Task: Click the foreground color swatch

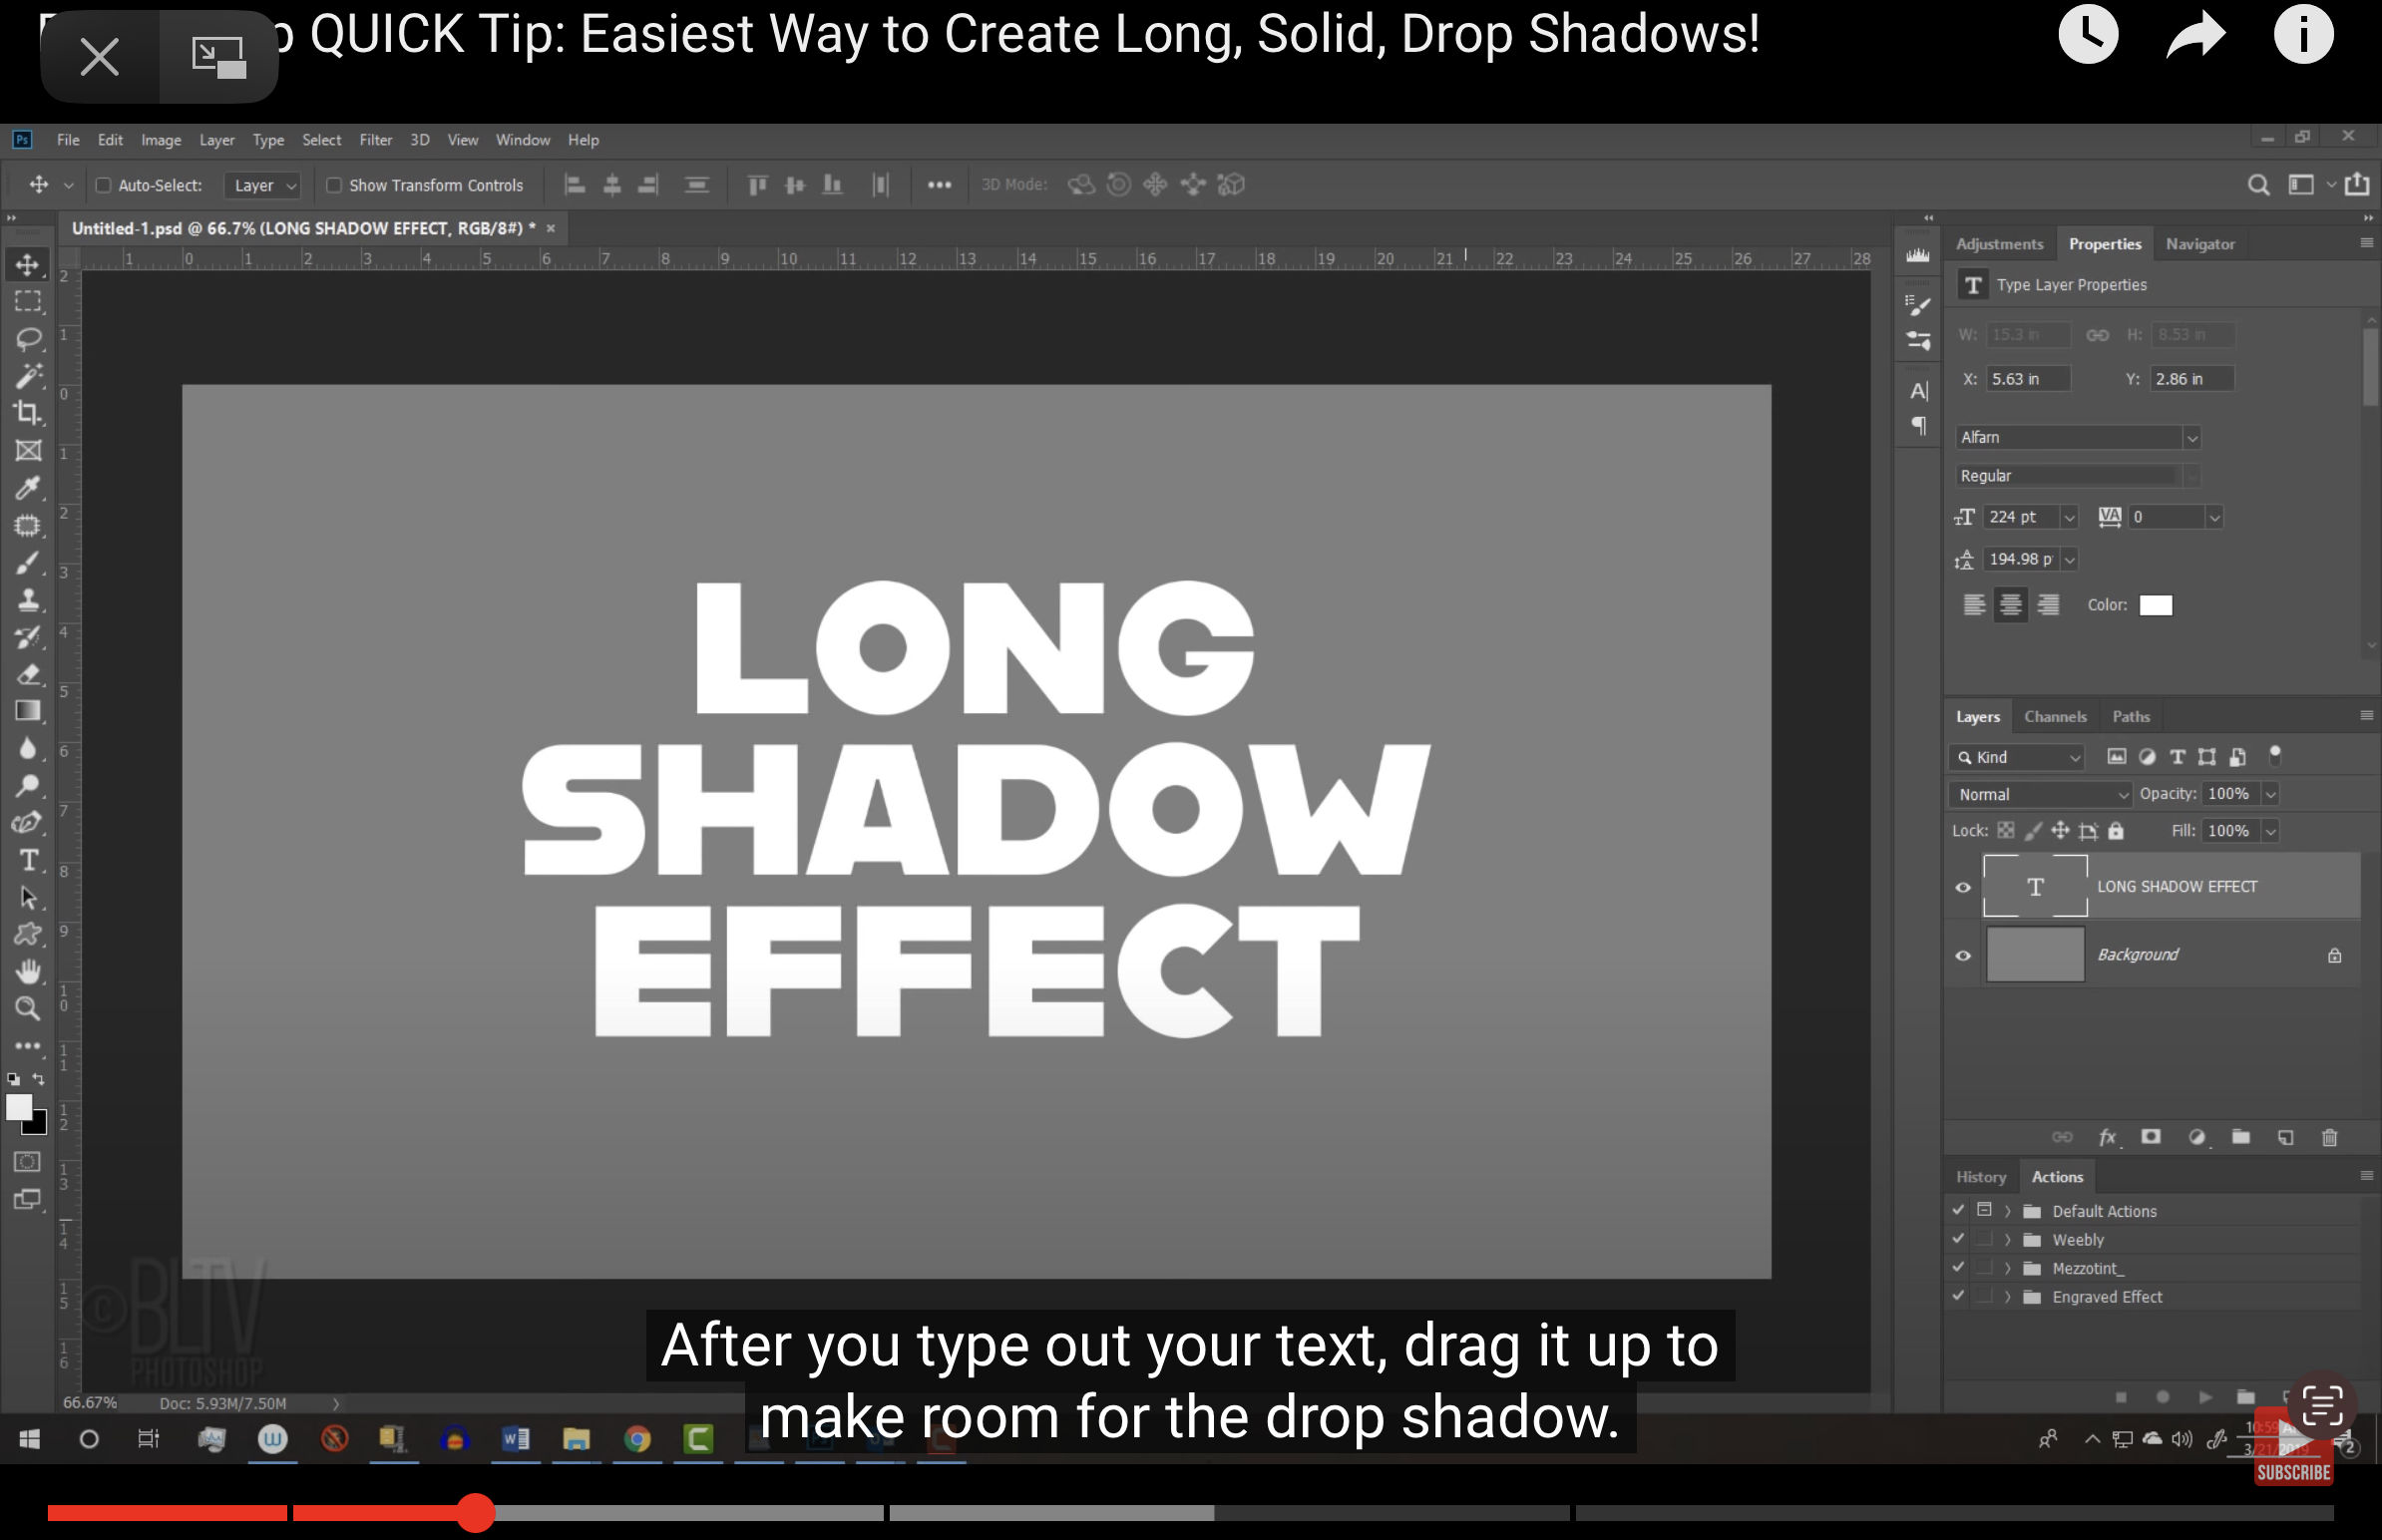Action: tap(19, 1108)
